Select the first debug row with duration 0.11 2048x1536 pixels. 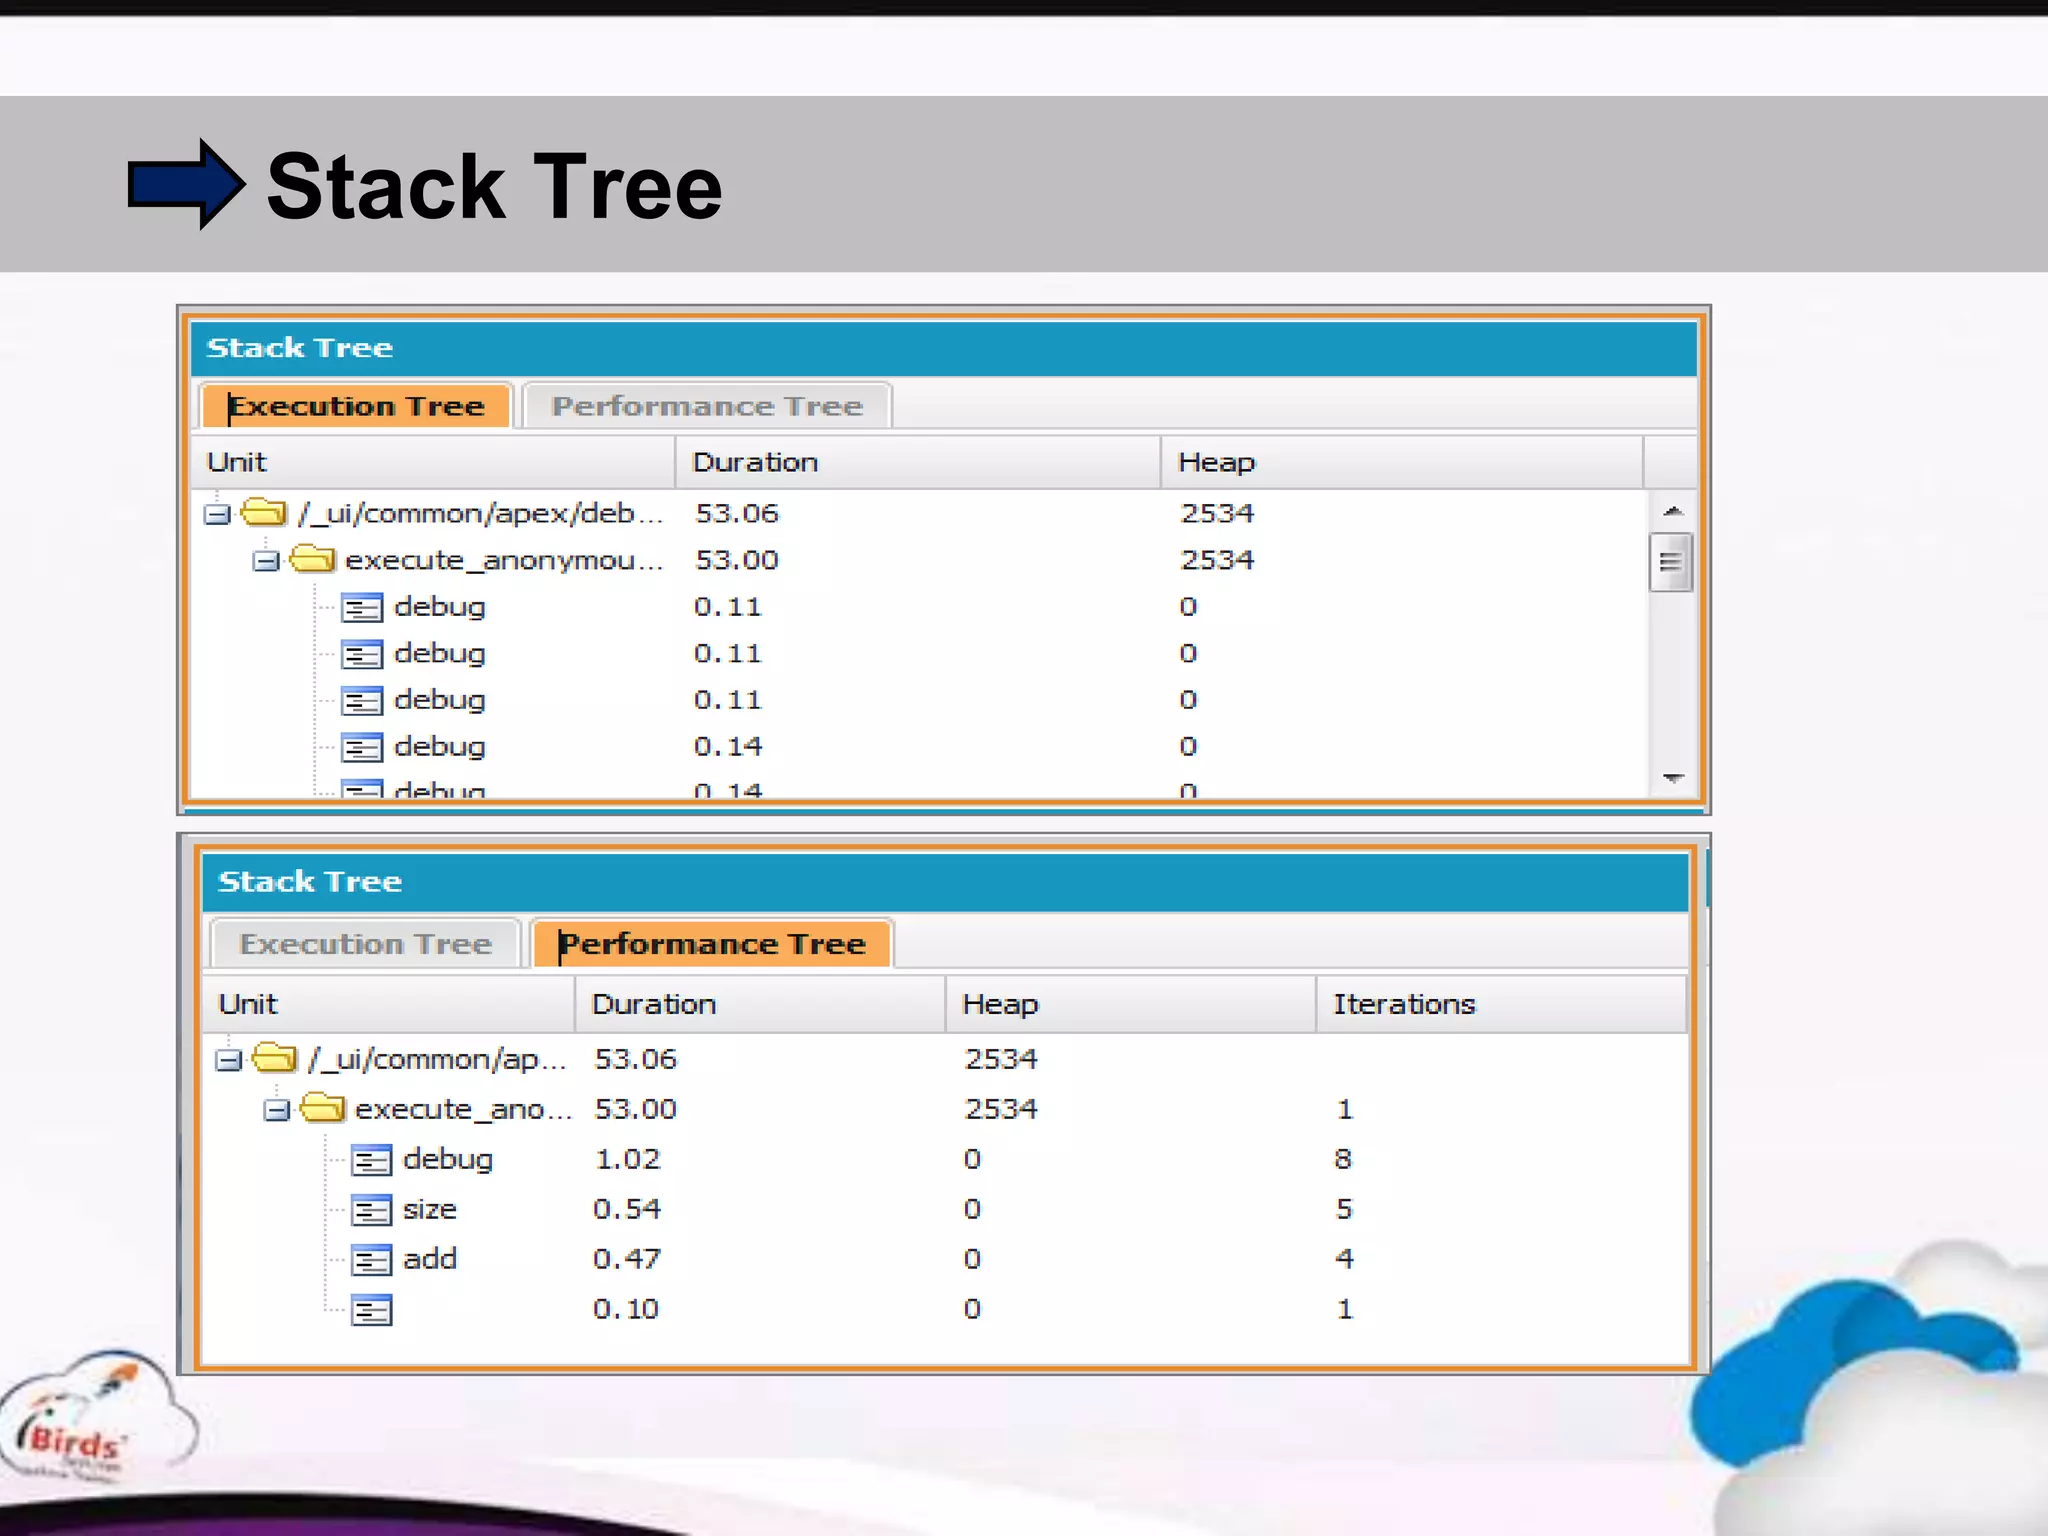point(439,607)
